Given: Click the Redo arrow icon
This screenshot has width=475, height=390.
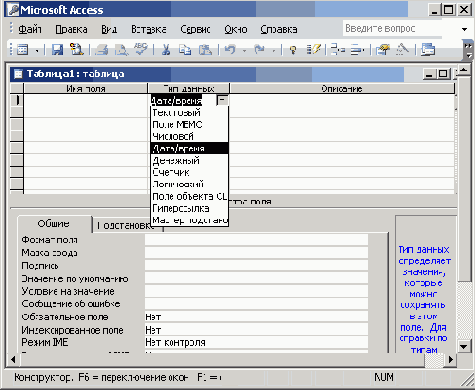Looking at the screenshot, I should [259, 50].
